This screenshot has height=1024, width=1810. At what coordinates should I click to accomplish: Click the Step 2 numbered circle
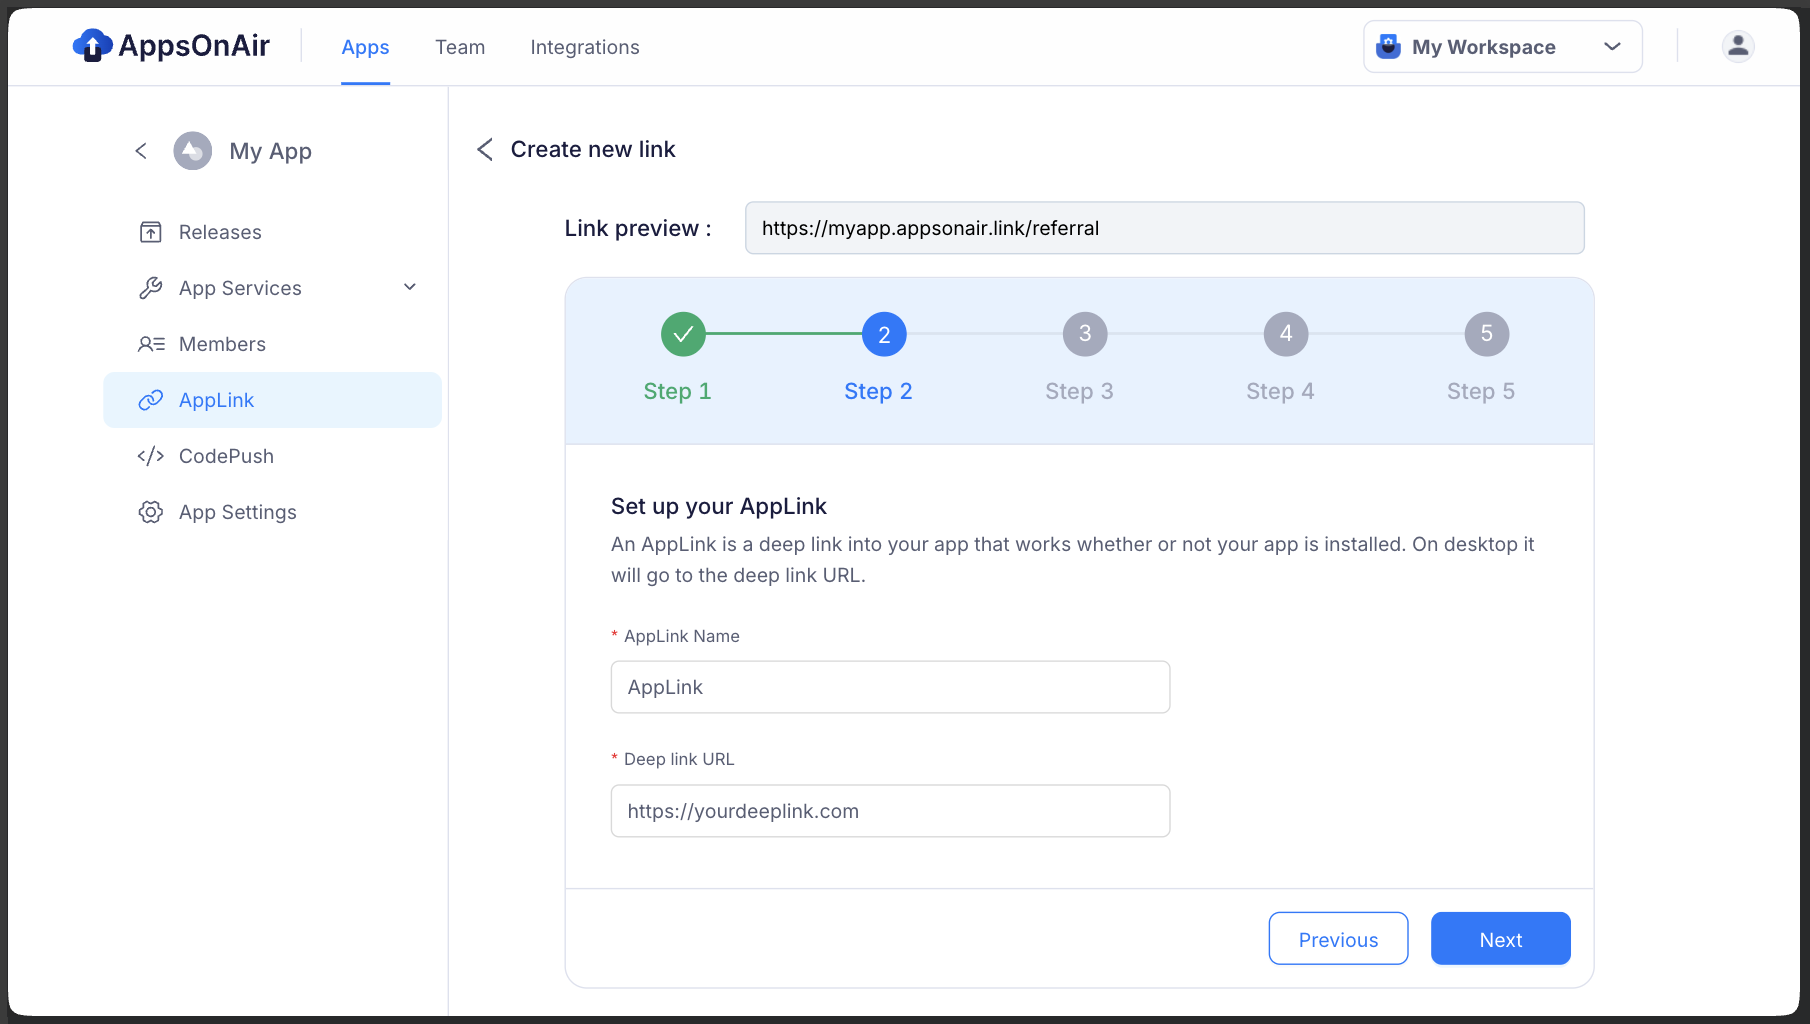(884, 334)
